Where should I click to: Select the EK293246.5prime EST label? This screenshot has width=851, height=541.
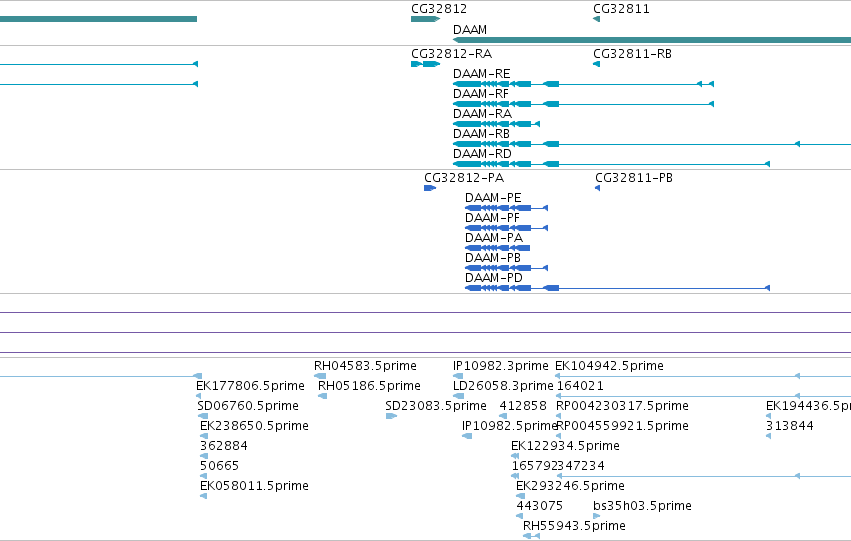pos(570,487)
